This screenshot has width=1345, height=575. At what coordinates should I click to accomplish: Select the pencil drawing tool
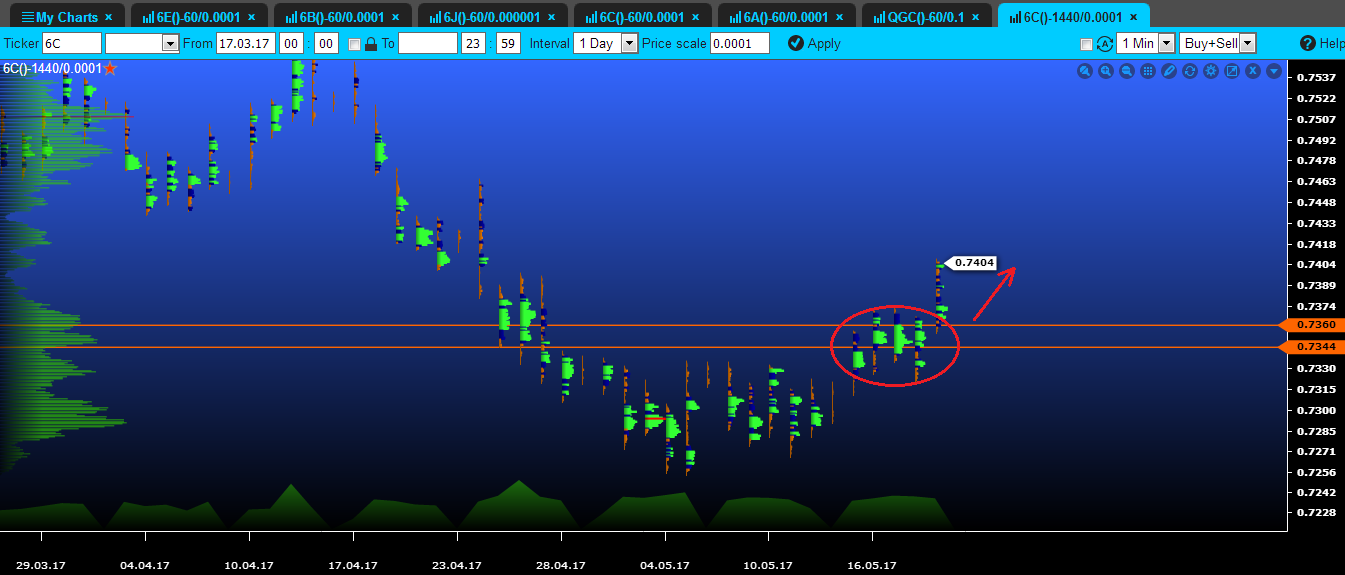[x=1169, y=71]
